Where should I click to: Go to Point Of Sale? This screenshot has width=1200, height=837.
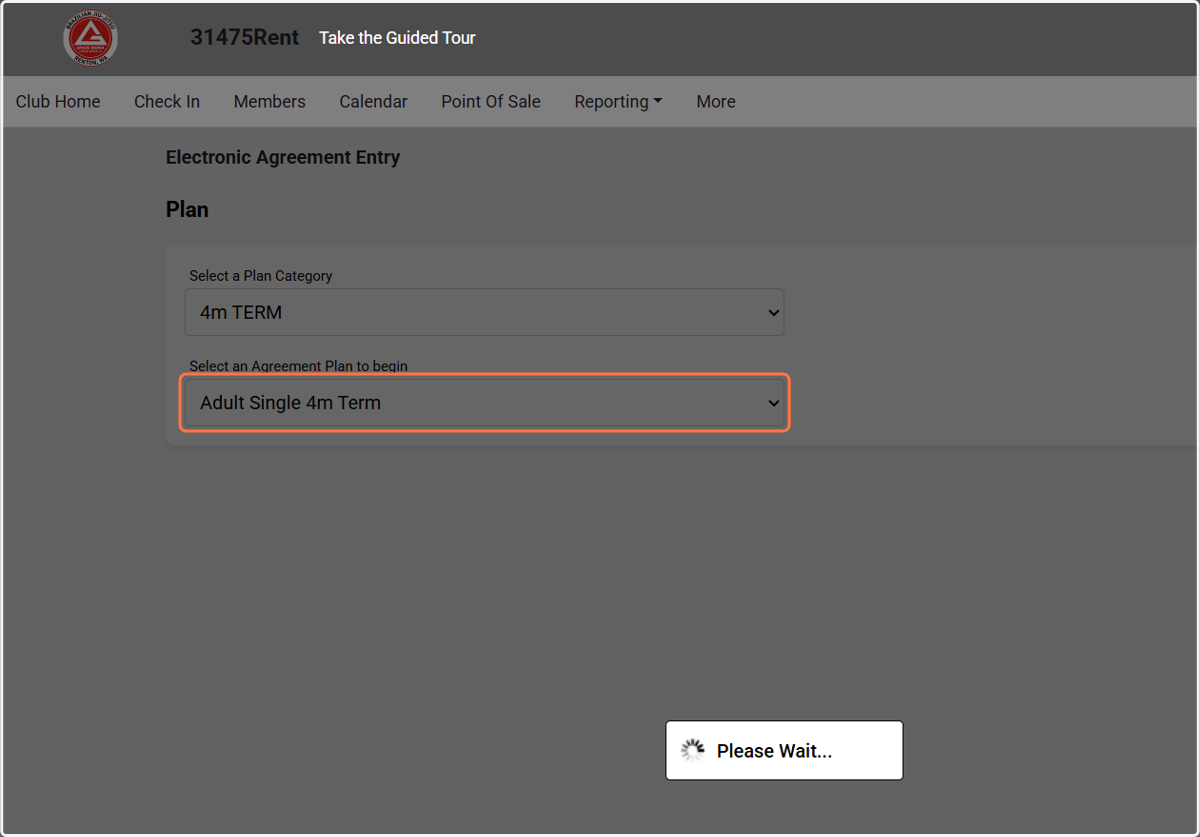click(491, 101)
